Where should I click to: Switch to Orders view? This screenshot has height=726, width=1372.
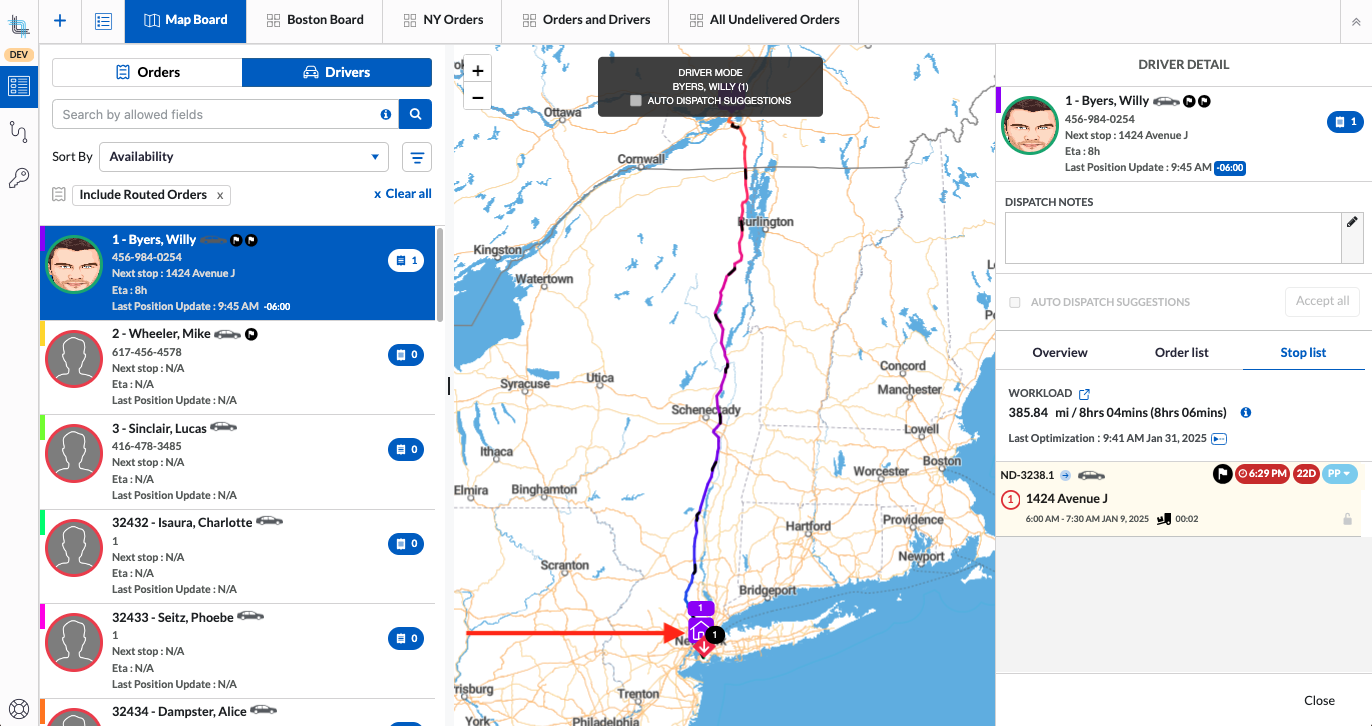(147, 72)
